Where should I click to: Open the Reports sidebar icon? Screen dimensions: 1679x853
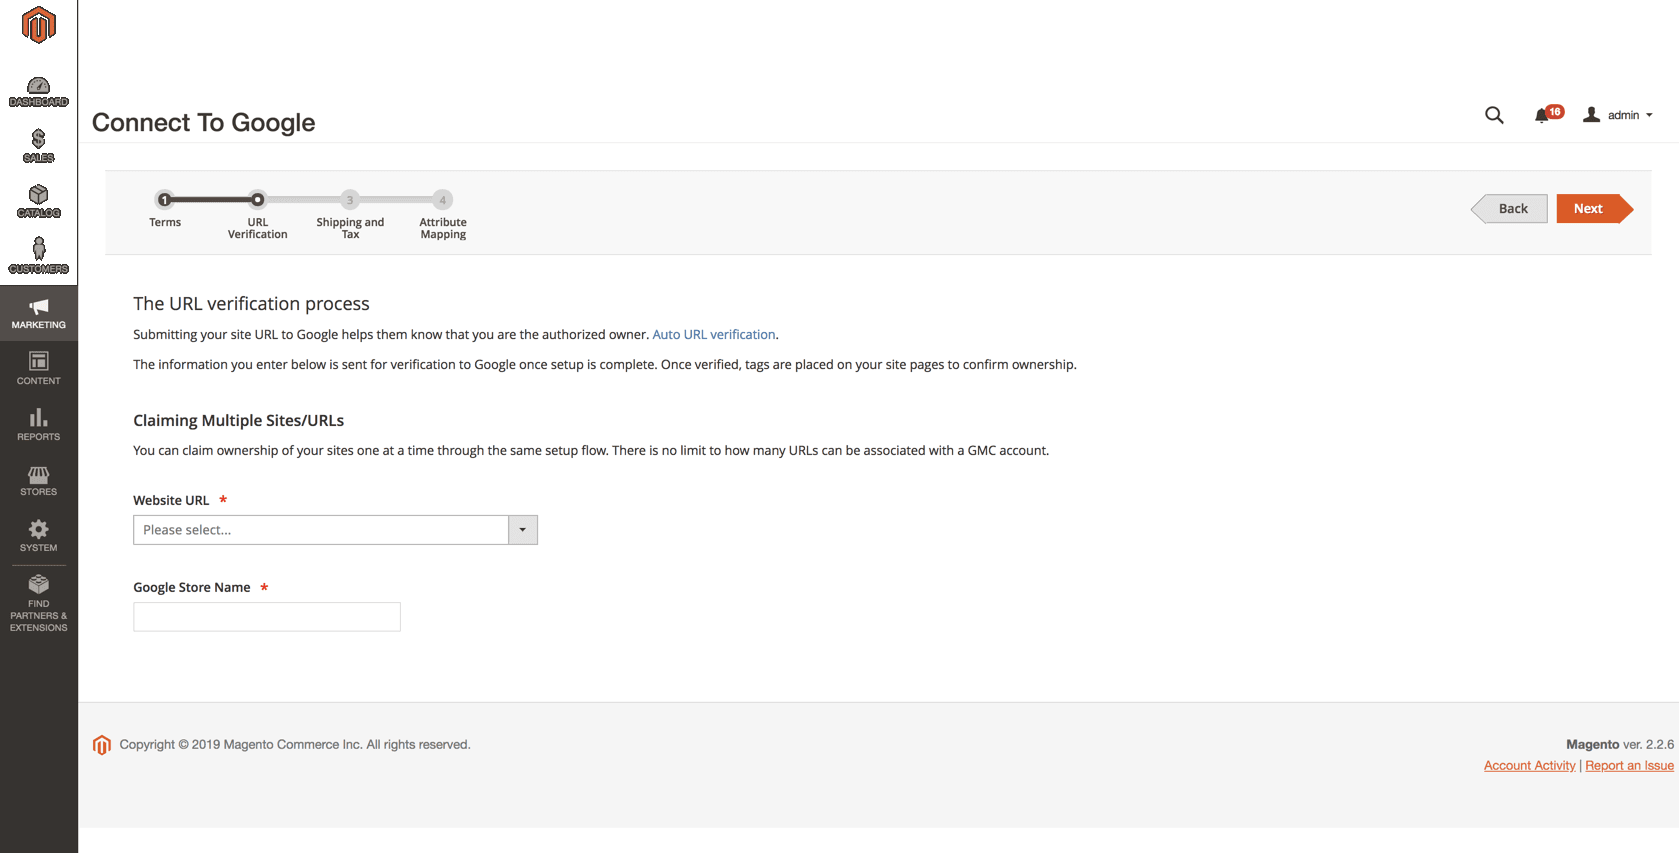click(38, 424)
